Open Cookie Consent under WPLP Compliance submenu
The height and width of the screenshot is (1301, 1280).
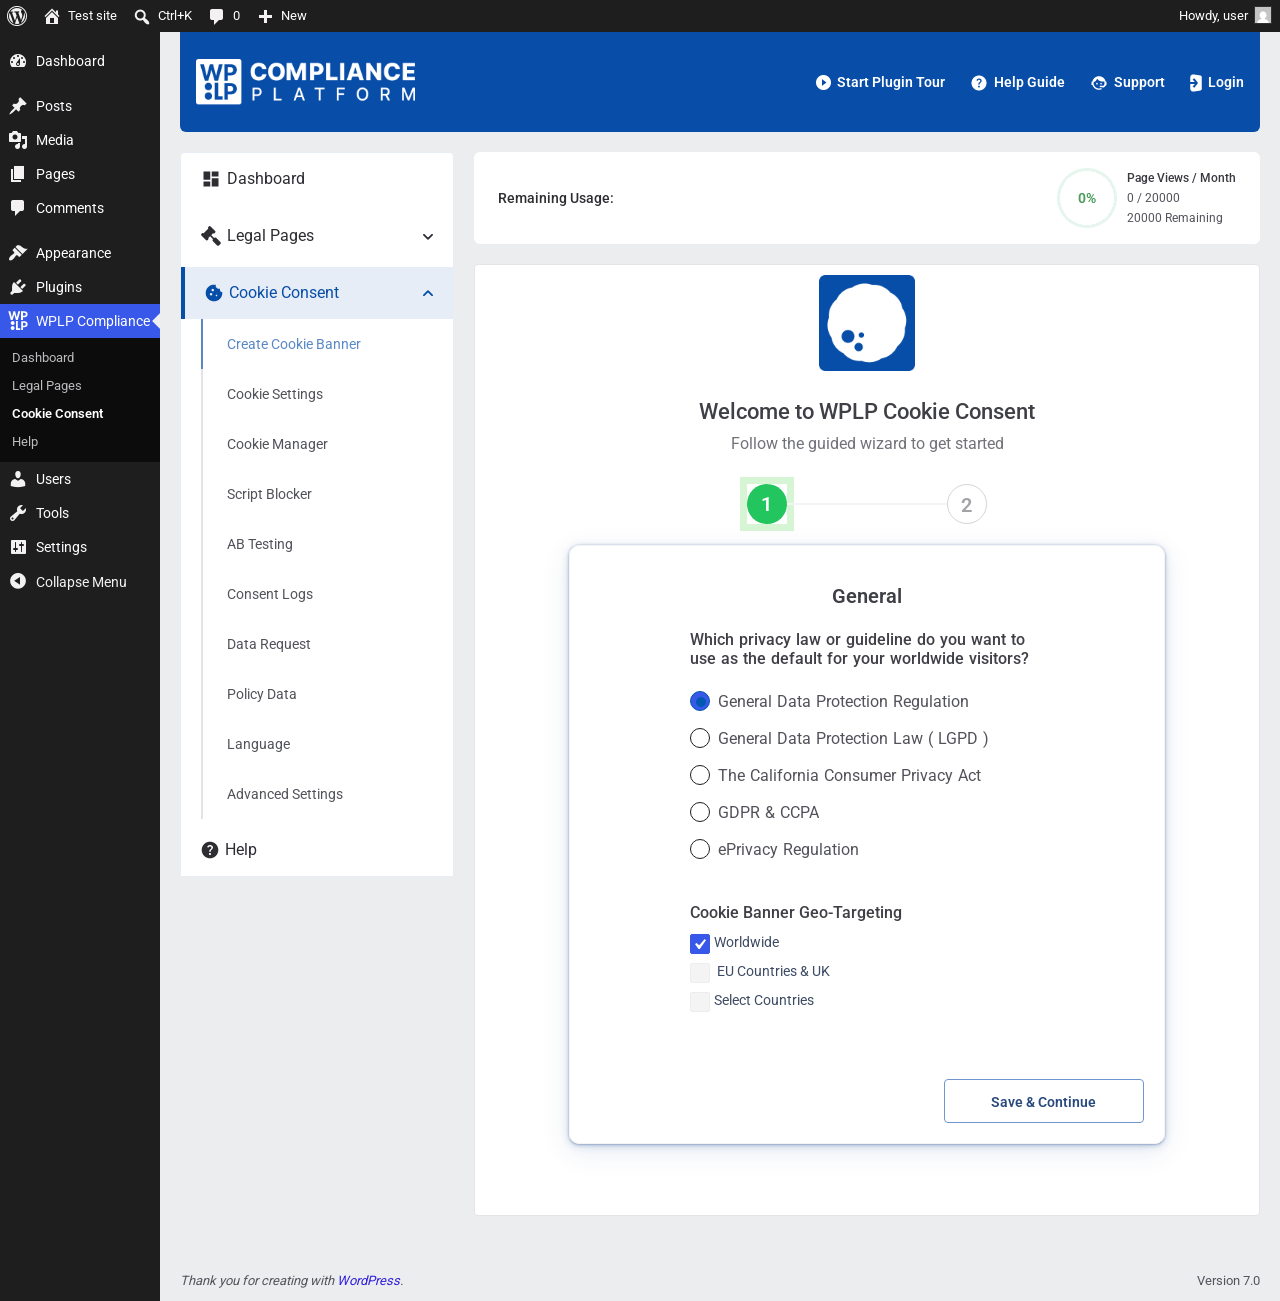(58, 414)
